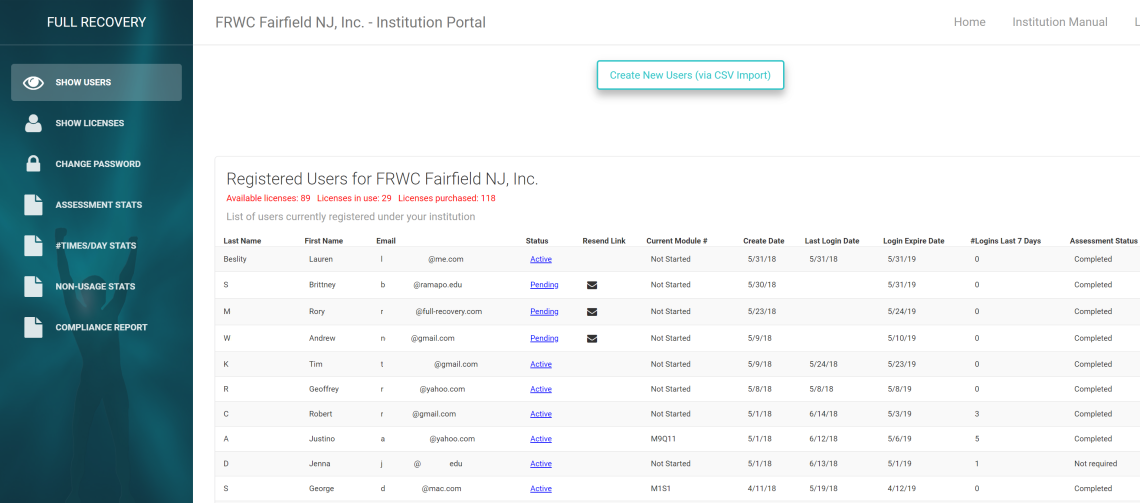
Task: Click 4/11/18 create date for George
Action: tap(760, 488)
